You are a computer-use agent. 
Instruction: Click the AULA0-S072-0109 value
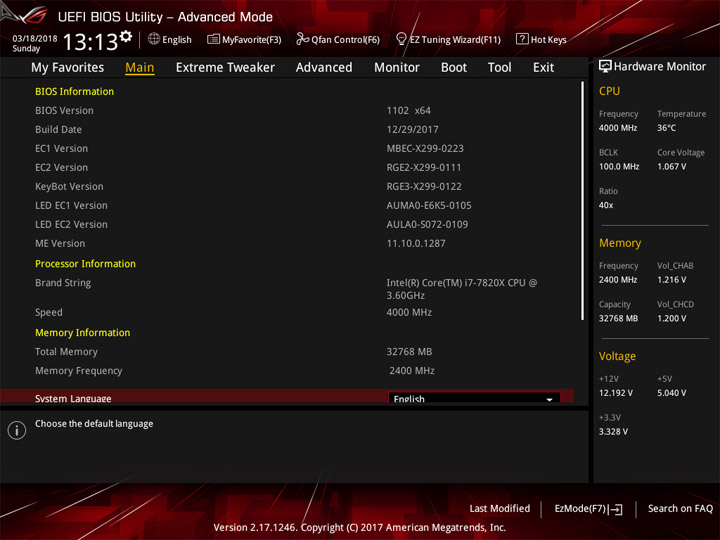428,225
